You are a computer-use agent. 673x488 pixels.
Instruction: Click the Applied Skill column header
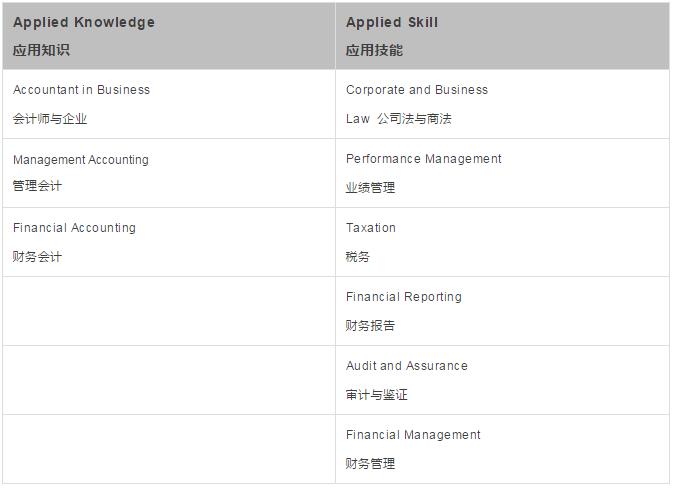[x=392, y=22]
